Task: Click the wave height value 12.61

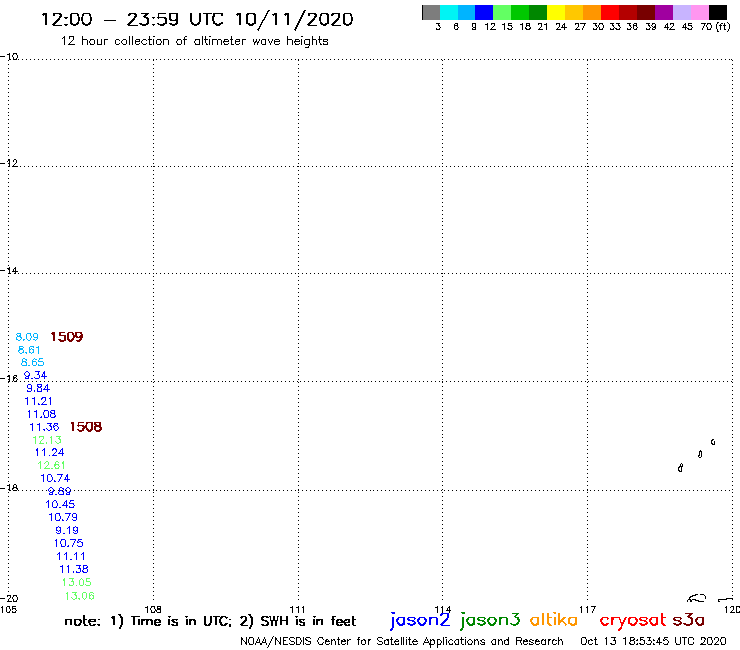Action: tap(51, 465)
